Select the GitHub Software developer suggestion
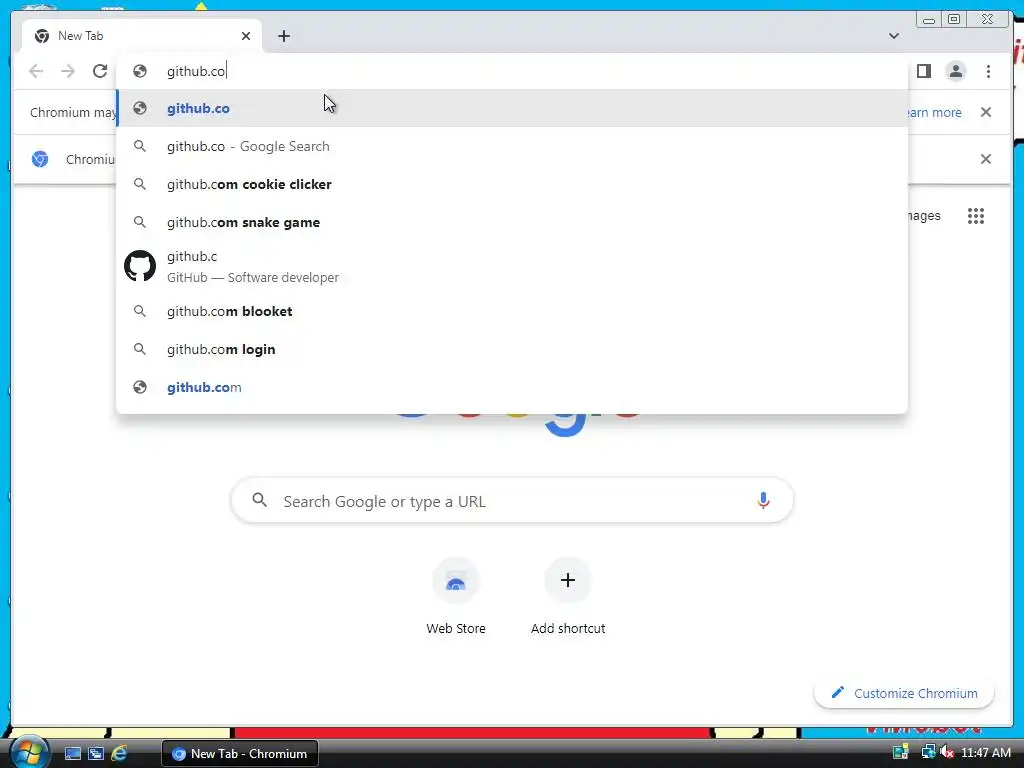The image size is (1024, 768). point(512,266)
